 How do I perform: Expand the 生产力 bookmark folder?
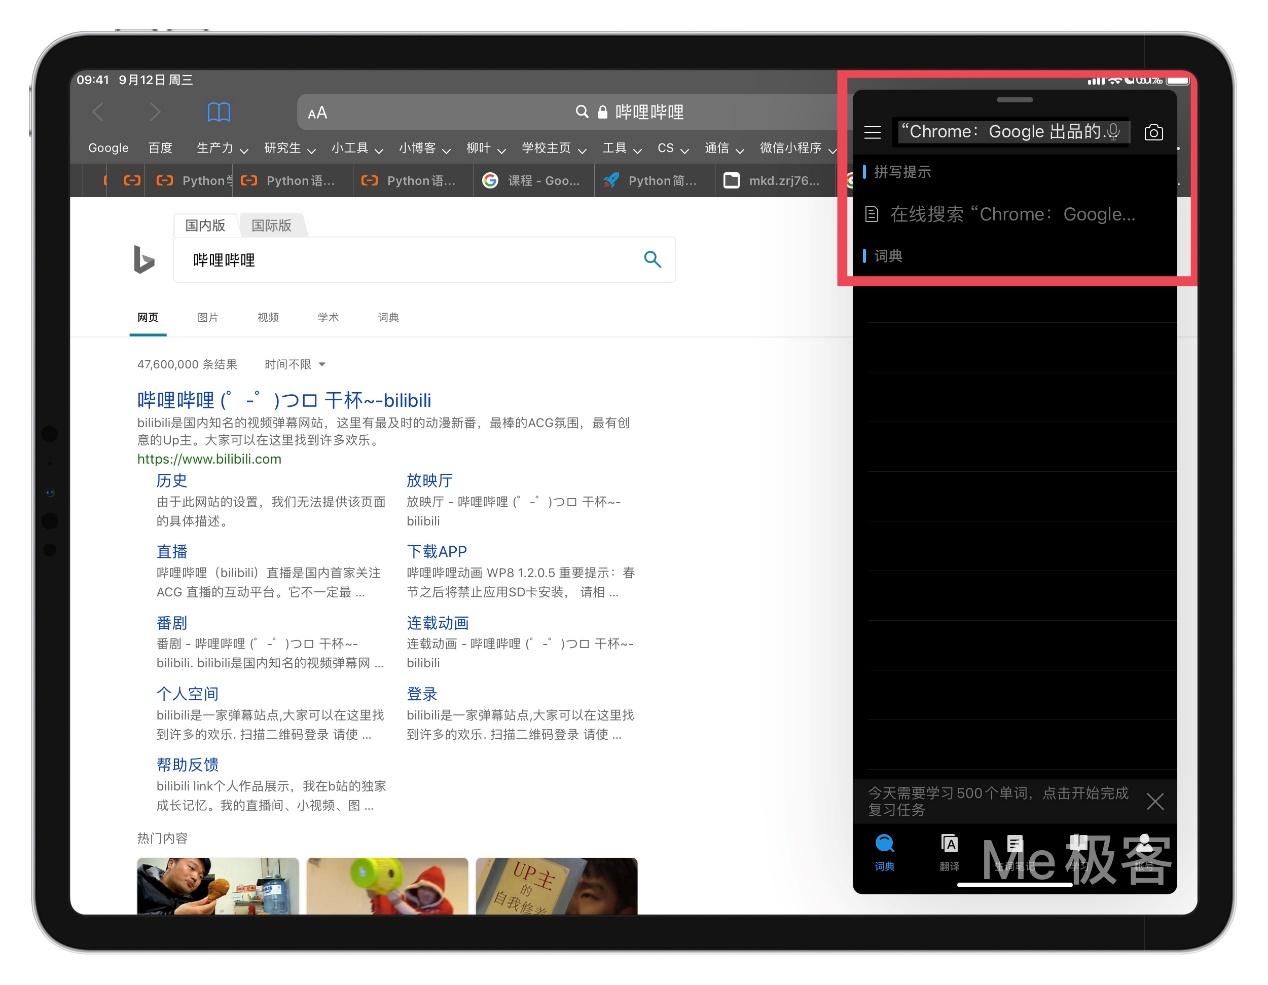[222, 148]
